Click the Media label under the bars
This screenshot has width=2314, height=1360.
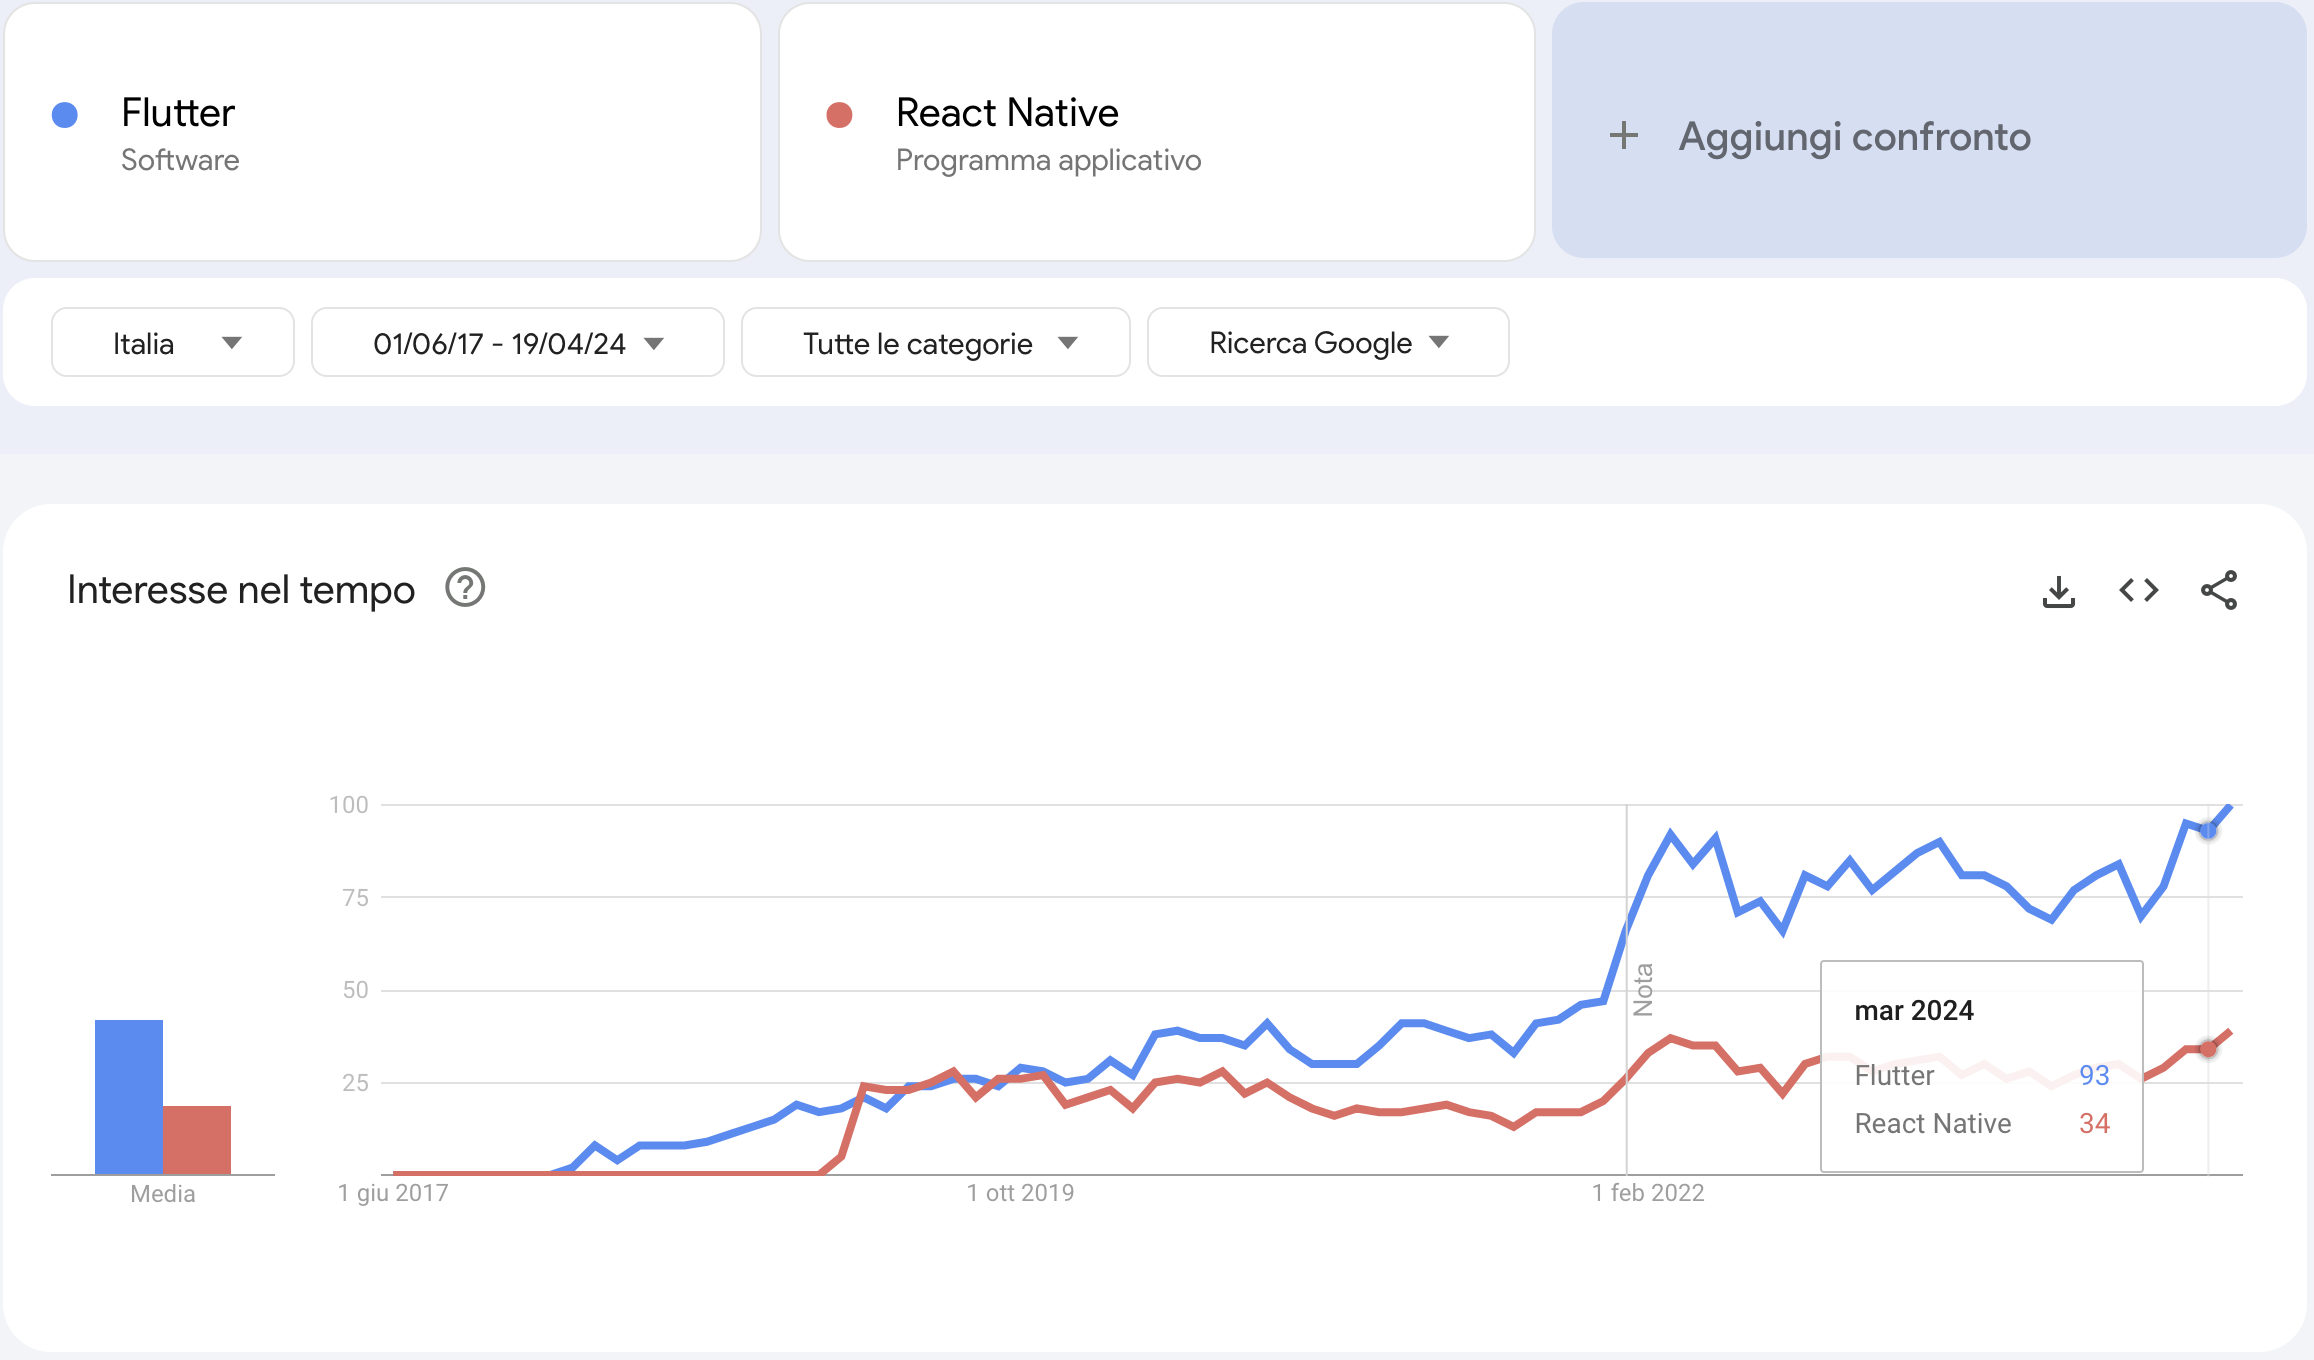(x=163, y=1194)
